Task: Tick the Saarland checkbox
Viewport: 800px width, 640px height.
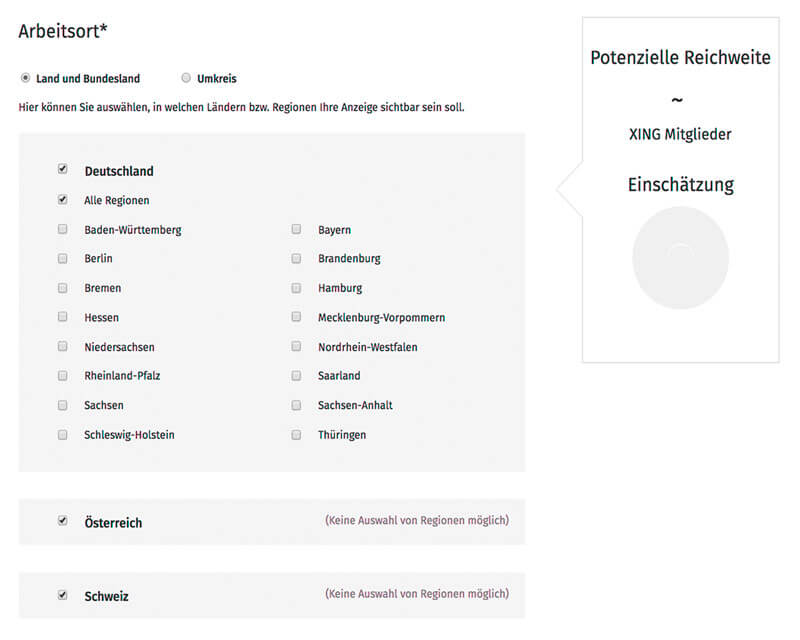Action: [x=296, y=376]
